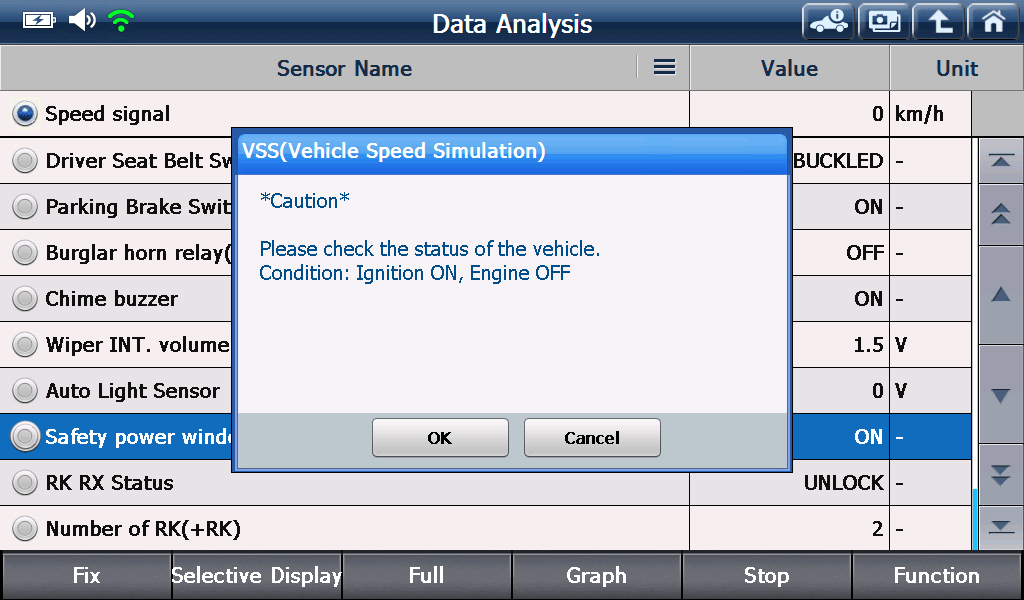Jump to top of sensor list

(x=1000, y=160)
